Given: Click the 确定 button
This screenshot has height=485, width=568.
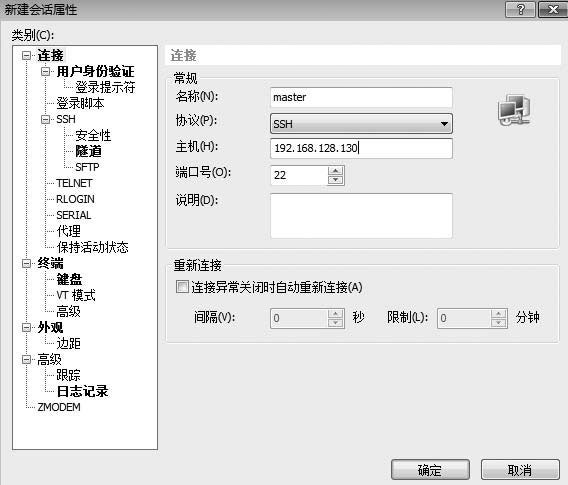Looking at the screenshot, I should (430, 470).
